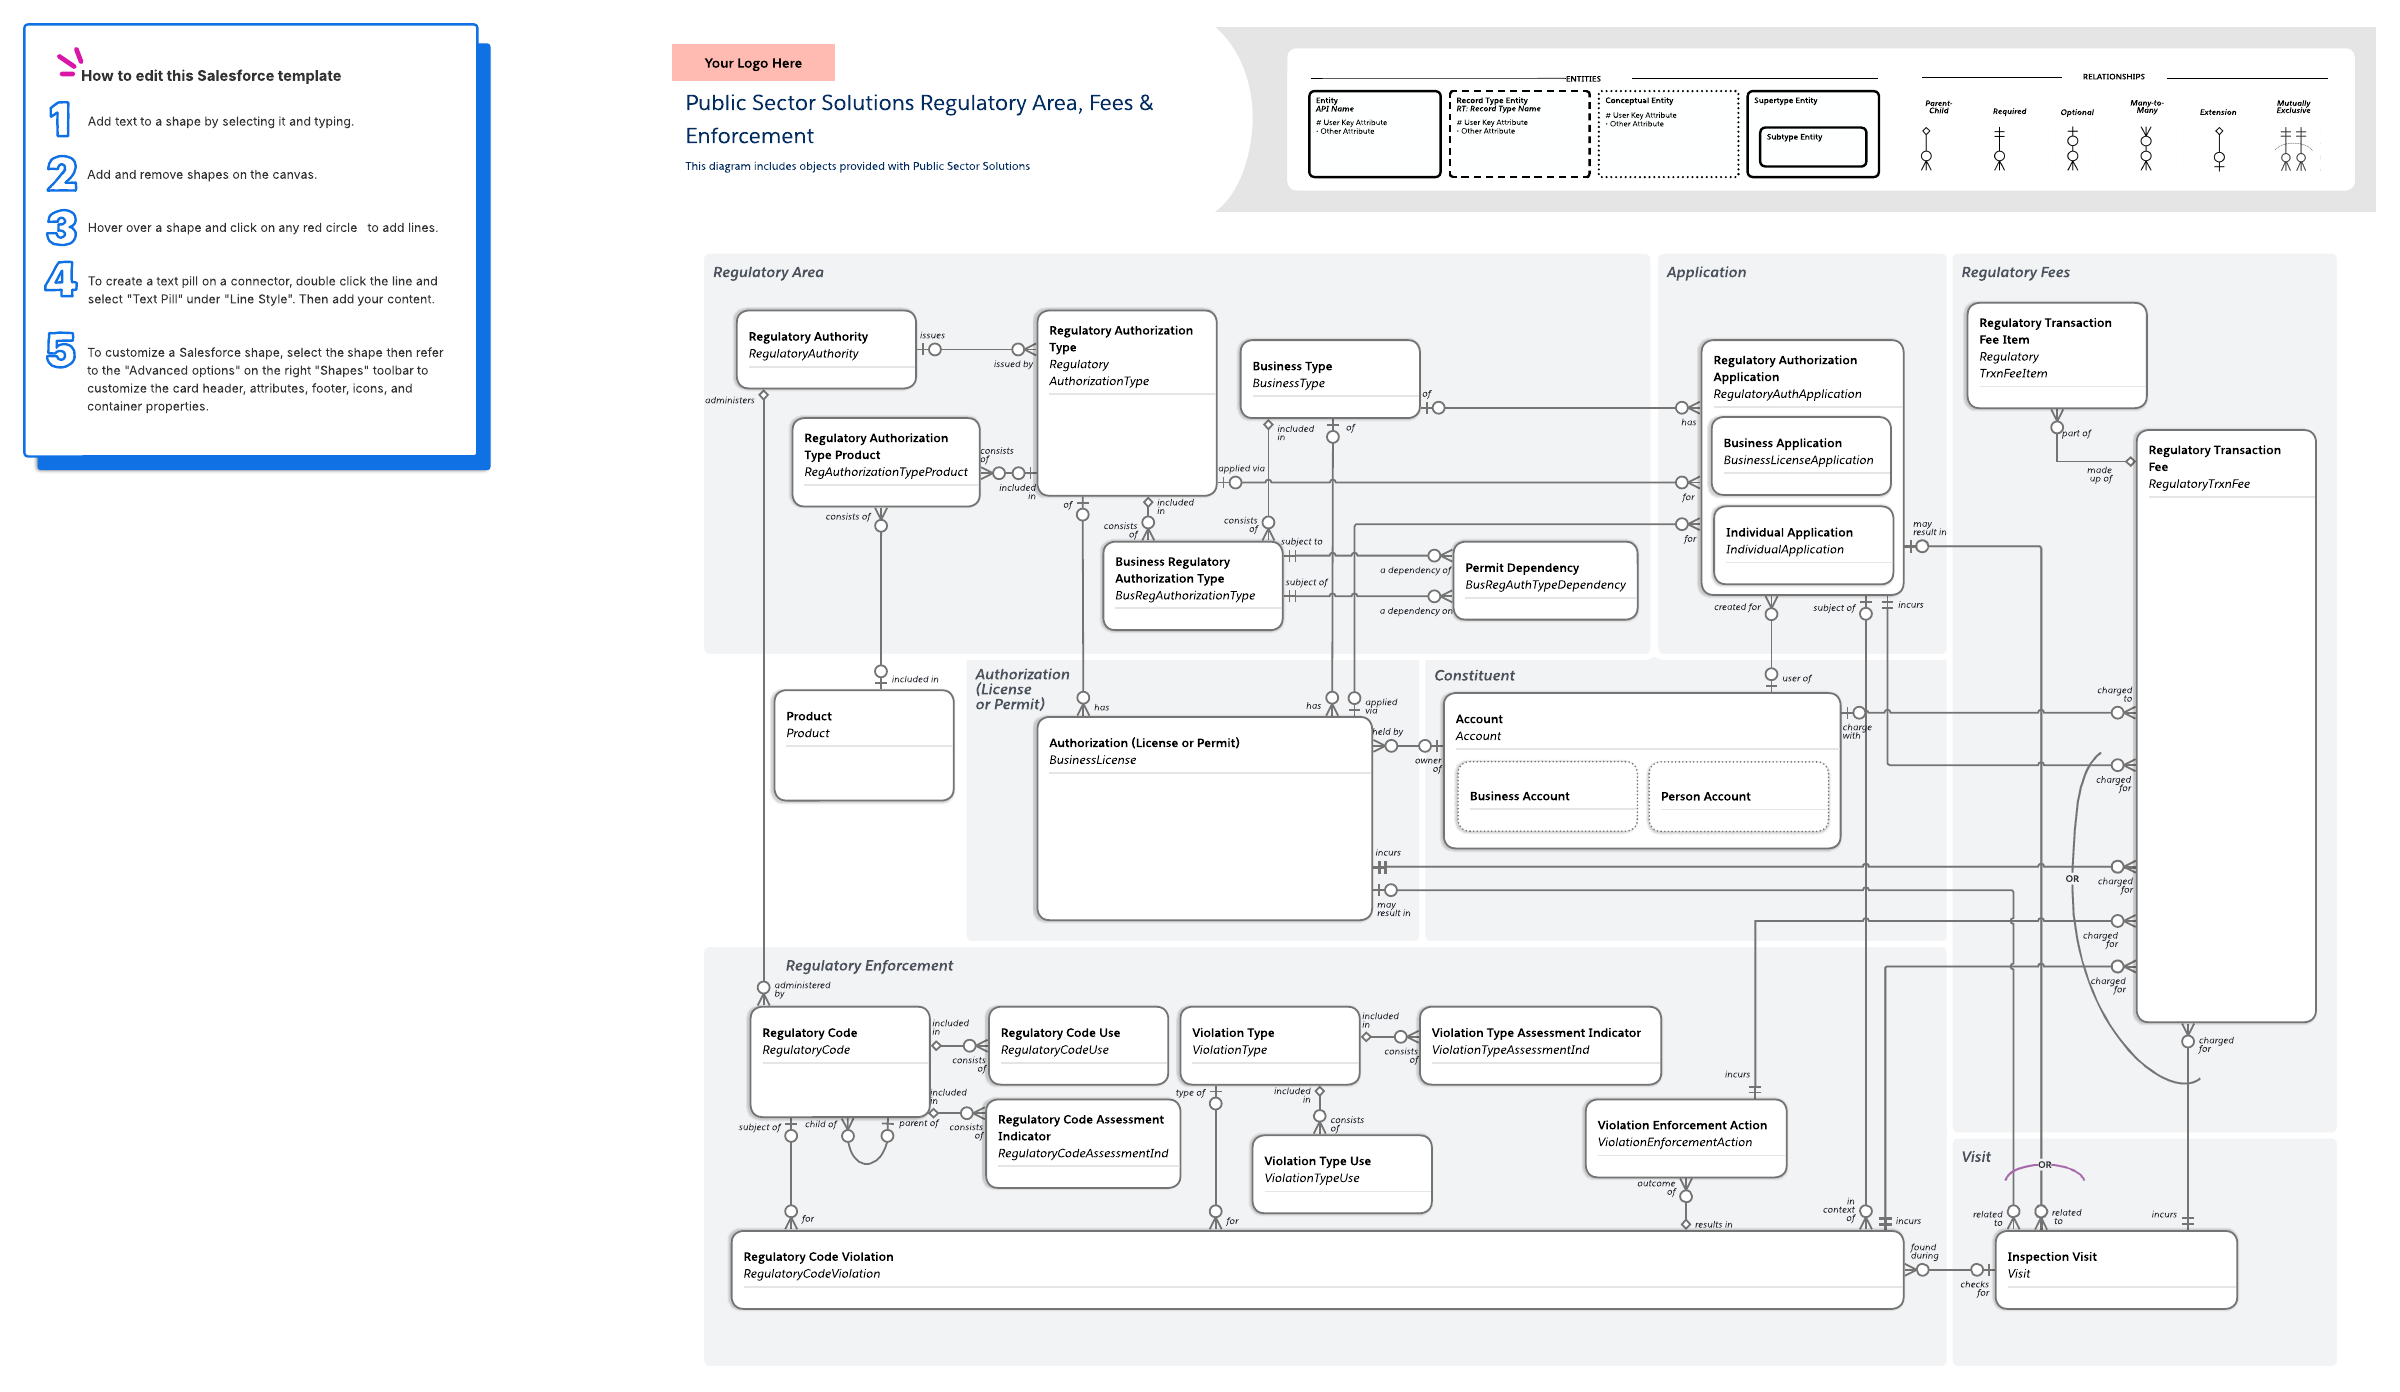2400x1392 pixels.
Task: Click the step number 5 icon
Action: pos(61,350)
